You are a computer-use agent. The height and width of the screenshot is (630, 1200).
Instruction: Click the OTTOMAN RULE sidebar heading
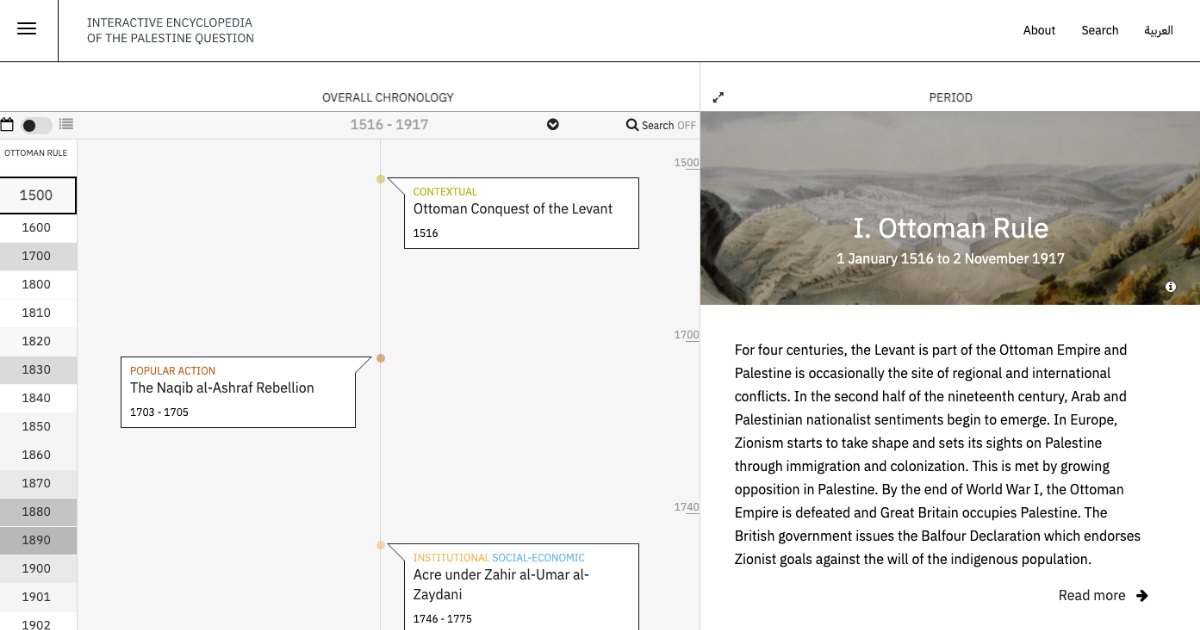coord(36,153)
